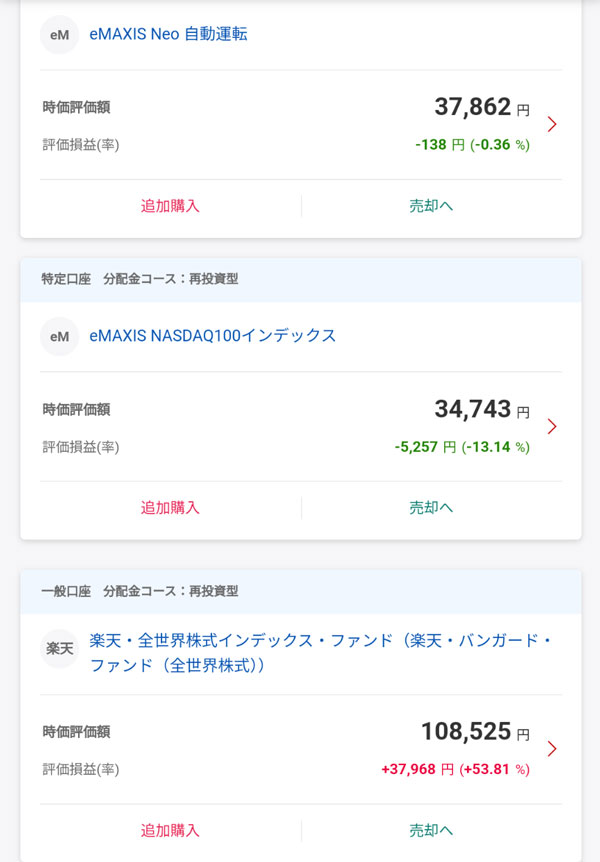The width and height of the screenshot is (600, 862).
Task: Click the 108,525 円 valuation amount
Action: coord(474,732)
